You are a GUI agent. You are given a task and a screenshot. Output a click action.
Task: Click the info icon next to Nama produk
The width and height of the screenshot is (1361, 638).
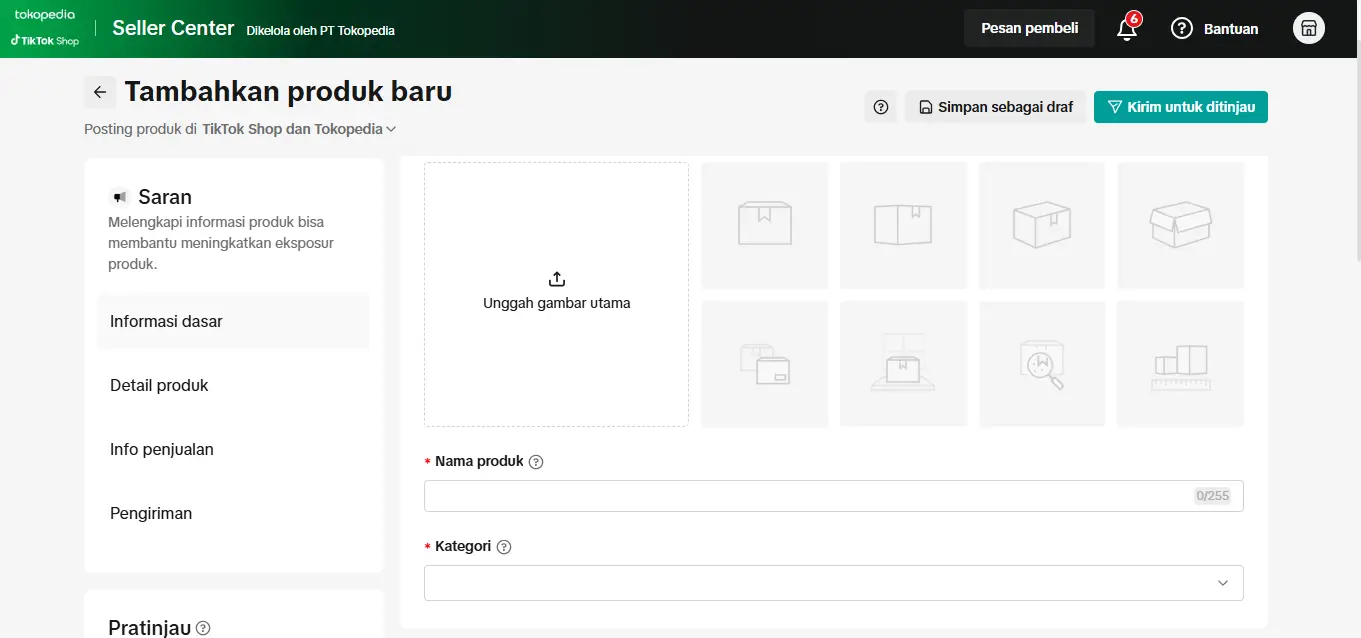coord(536,462)
